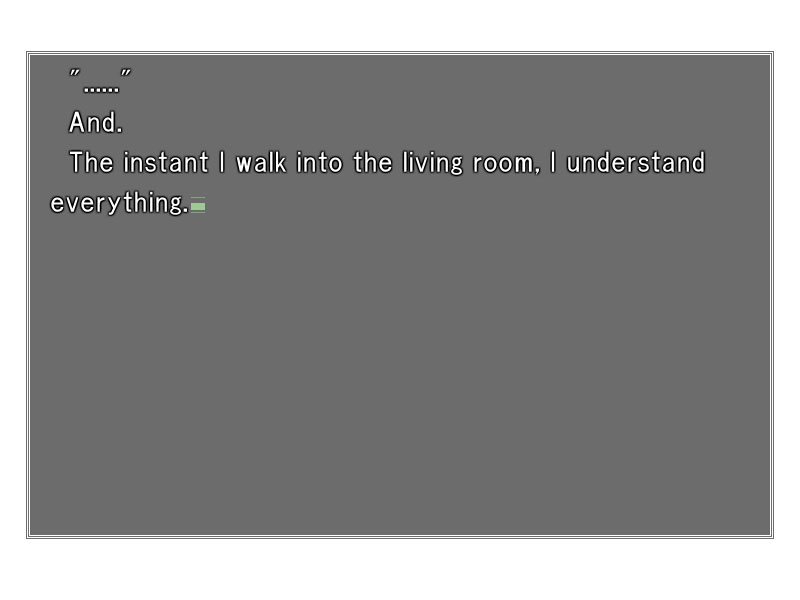Viewport: 800px width, 600px height.
Task: Click the left white border of the text frame
Action: pyautogui.click(x=28, y=295)
